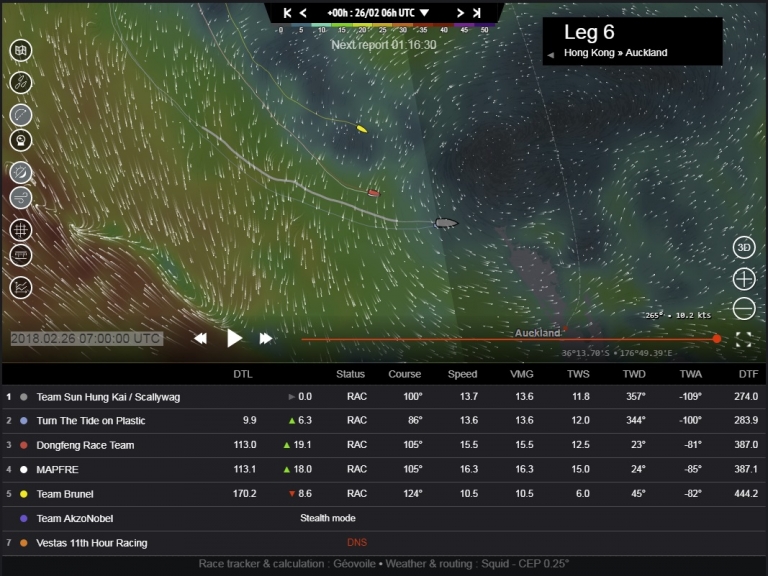Go to next forecast step
The image size is (768, 576).
(x=460, y=13)
